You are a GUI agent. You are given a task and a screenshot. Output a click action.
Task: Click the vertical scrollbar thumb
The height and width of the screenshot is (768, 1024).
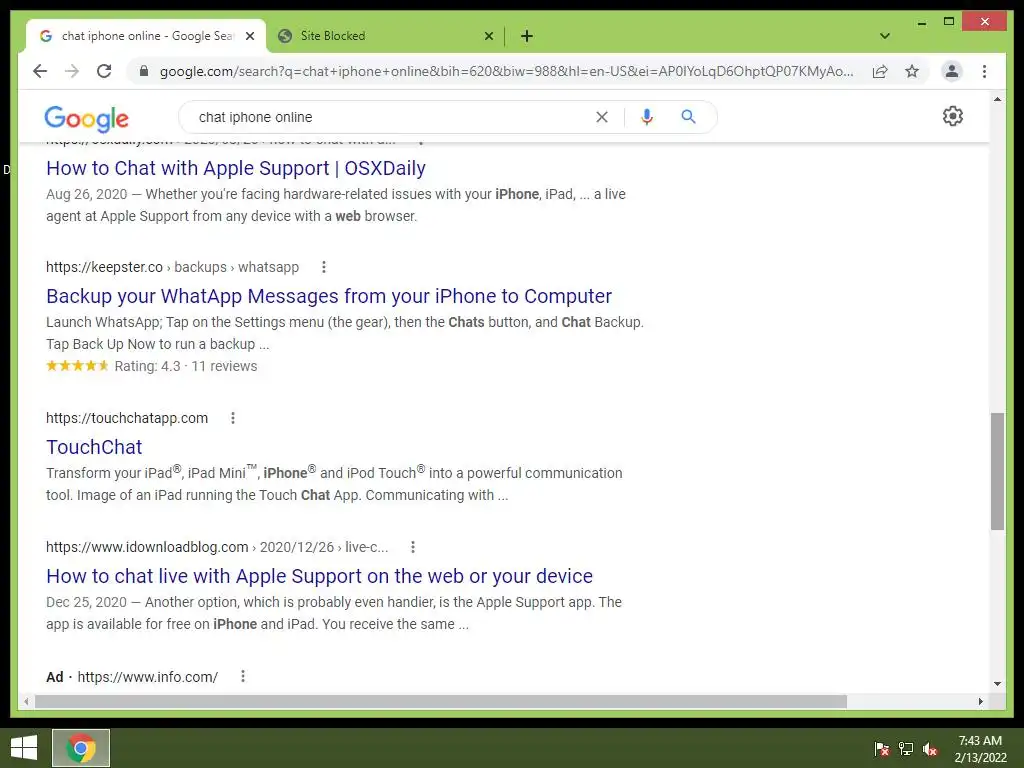point(997,471)
